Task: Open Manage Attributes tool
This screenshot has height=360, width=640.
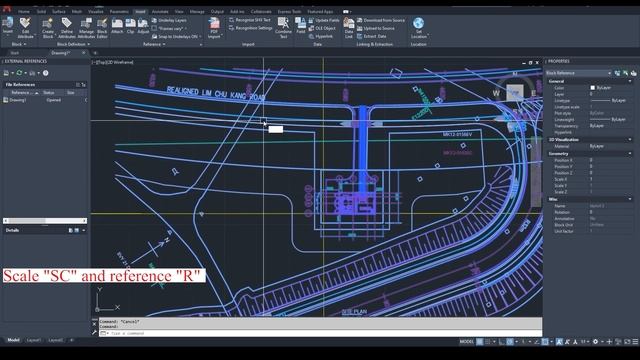Action: [86, 28]
